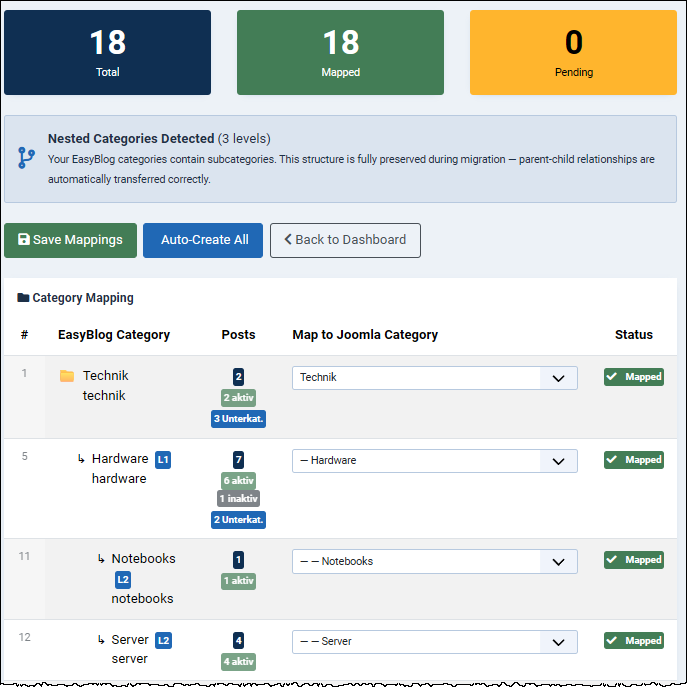Click the Save Mappings button
Screen dimensions: 687x688
click(70, 240)
